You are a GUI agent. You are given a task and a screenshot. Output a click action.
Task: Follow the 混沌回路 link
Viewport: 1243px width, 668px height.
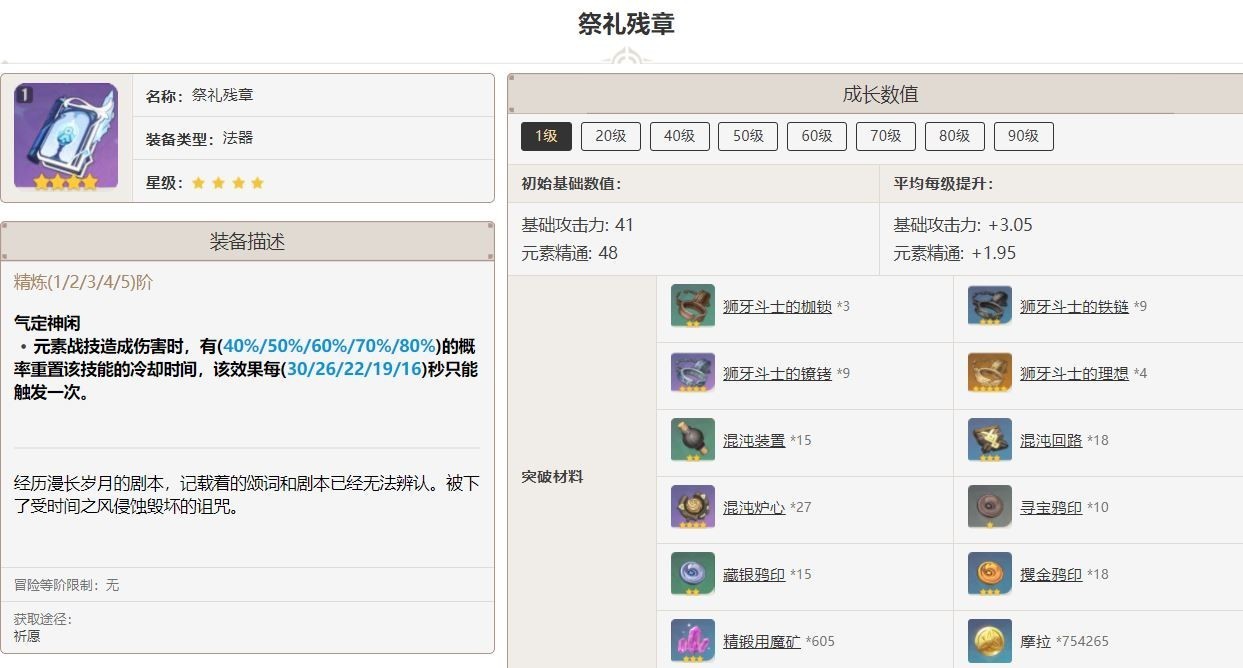point(1051,440)
